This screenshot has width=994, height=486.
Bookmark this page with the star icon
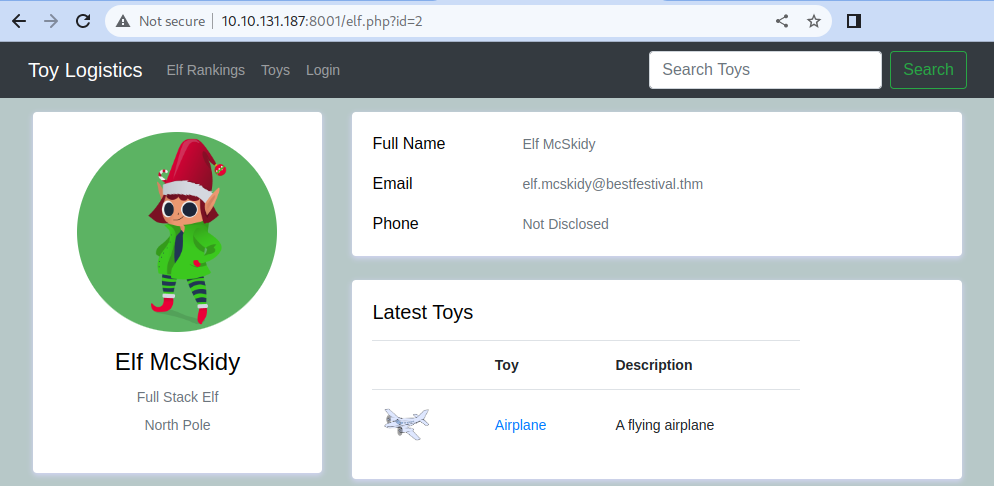tap(814, 21)
